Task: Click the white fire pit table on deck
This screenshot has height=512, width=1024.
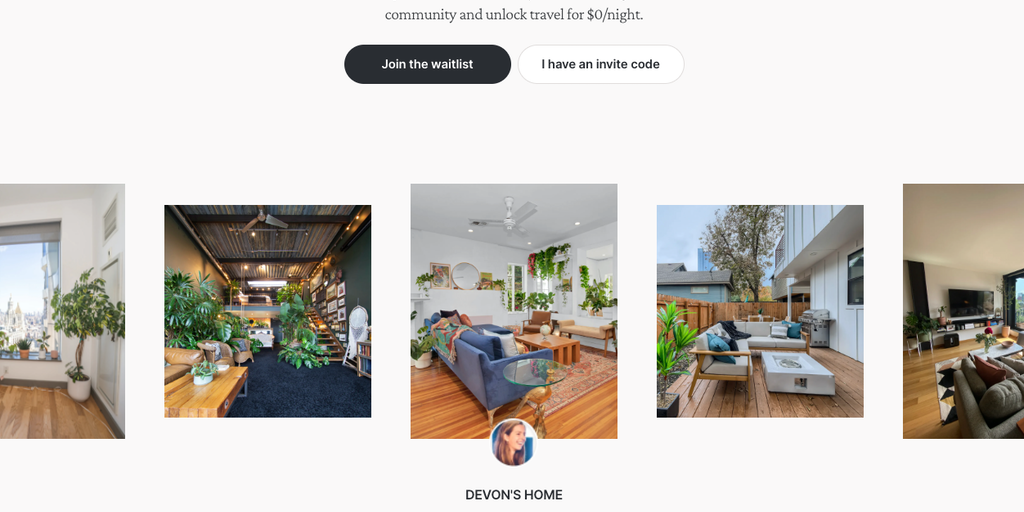Action: [x=798, y=373]
